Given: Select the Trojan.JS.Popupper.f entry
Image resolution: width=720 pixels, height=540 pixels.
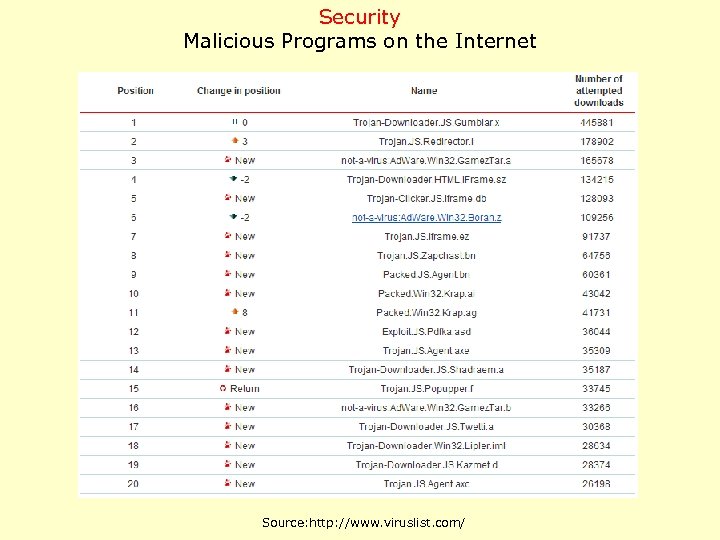Looking at the screenshot, I should [426, 389].
